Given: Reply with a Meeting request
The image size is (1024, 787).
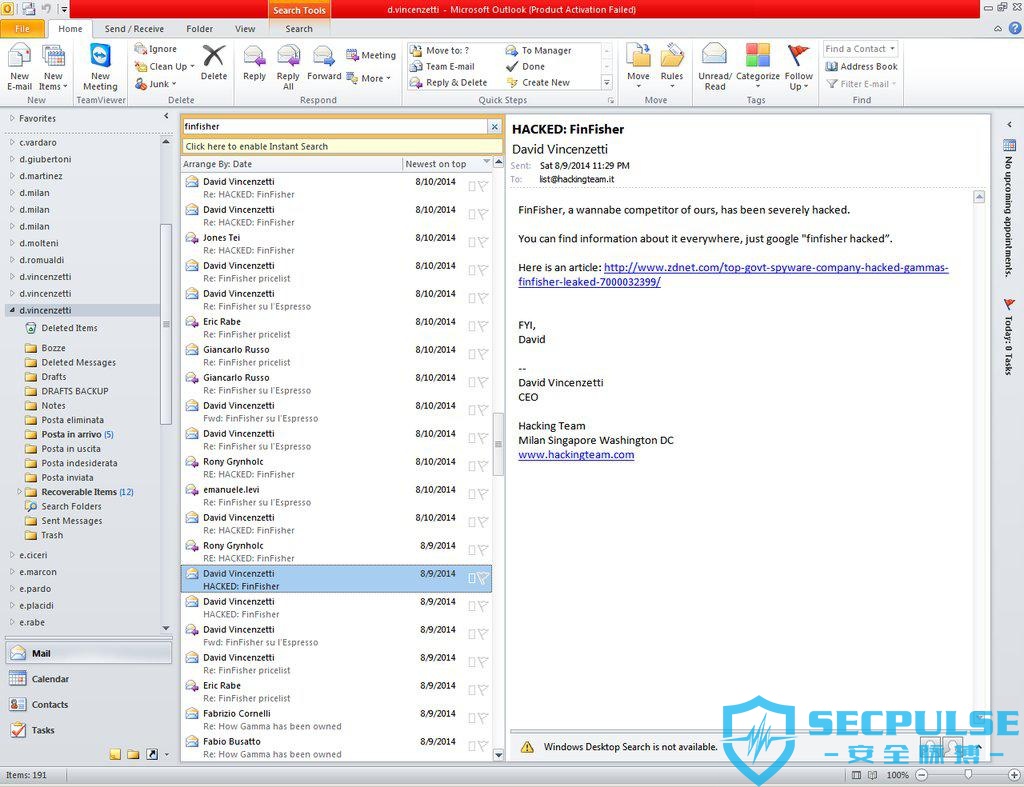Looking at the screenshot, I should pos(371,55).
